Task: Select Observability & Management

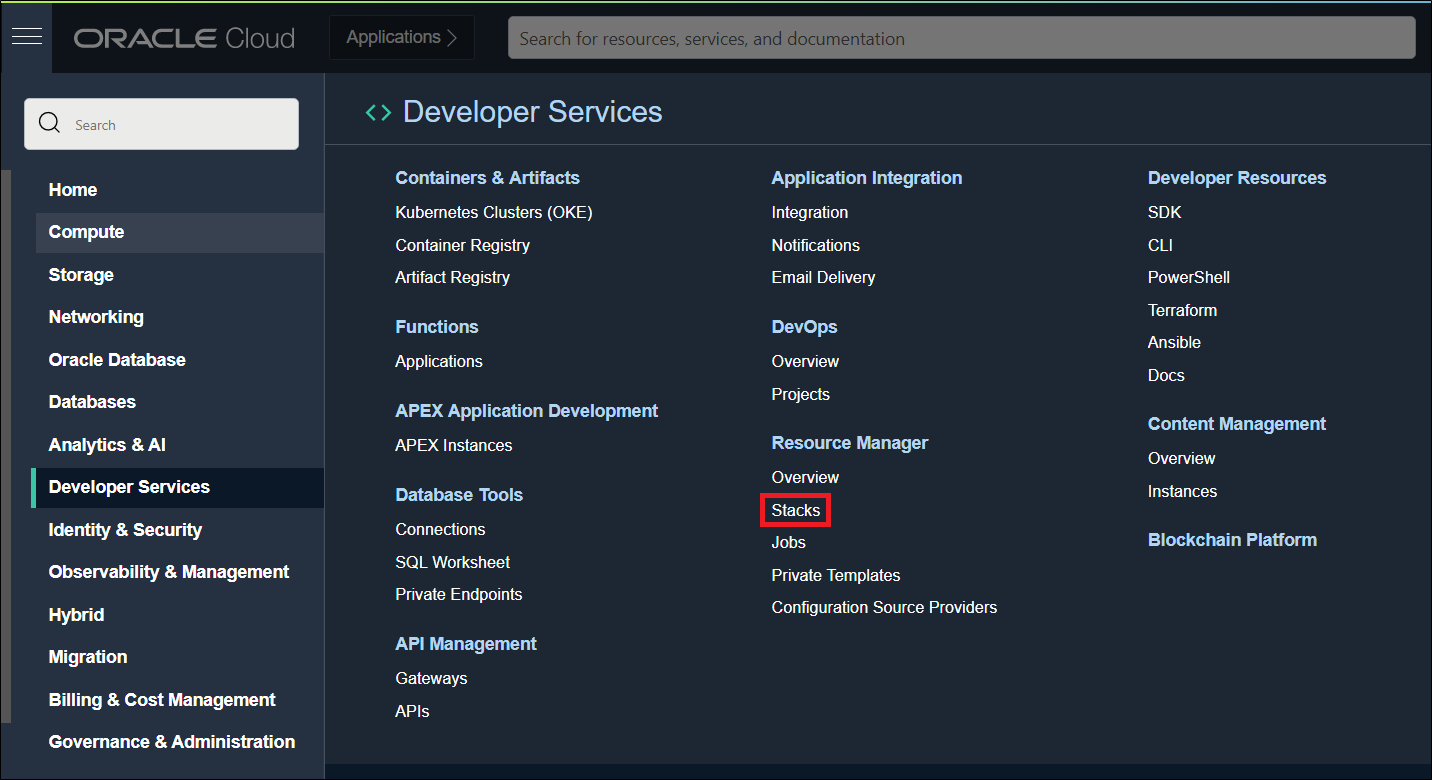Action: [168, 571]
